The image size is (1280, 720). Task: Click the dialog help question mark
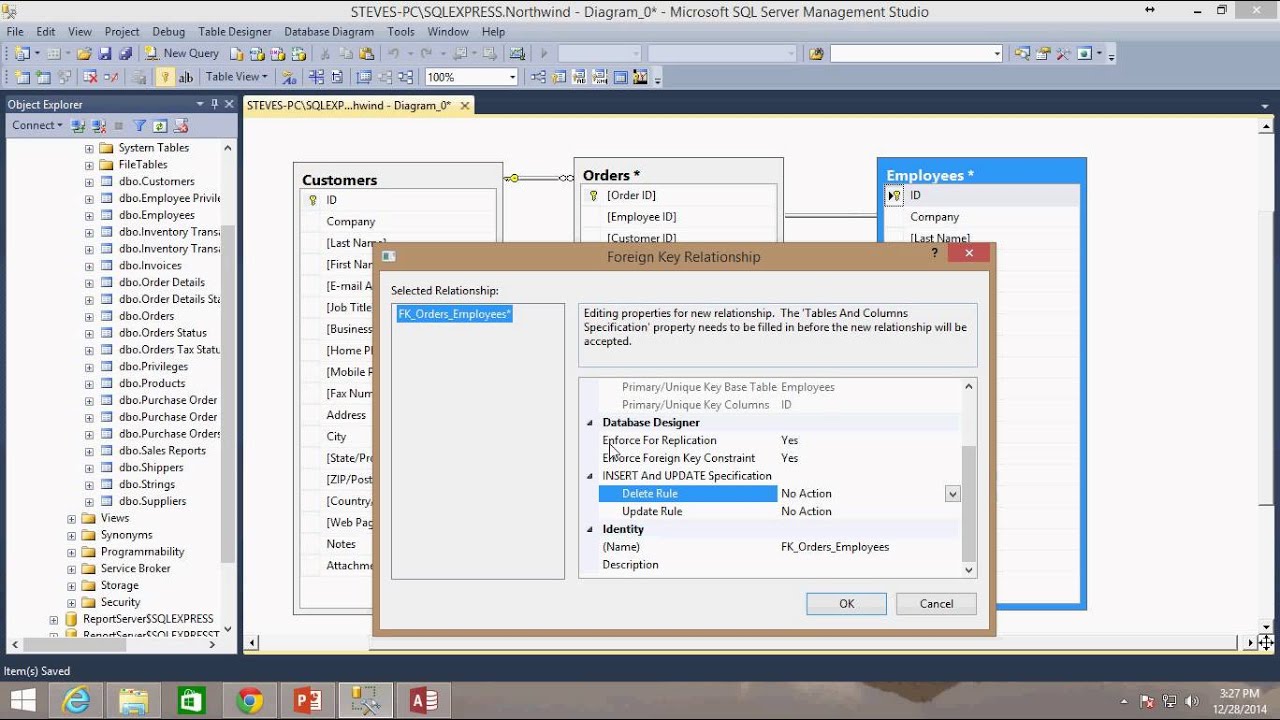(x=935, y=254)
